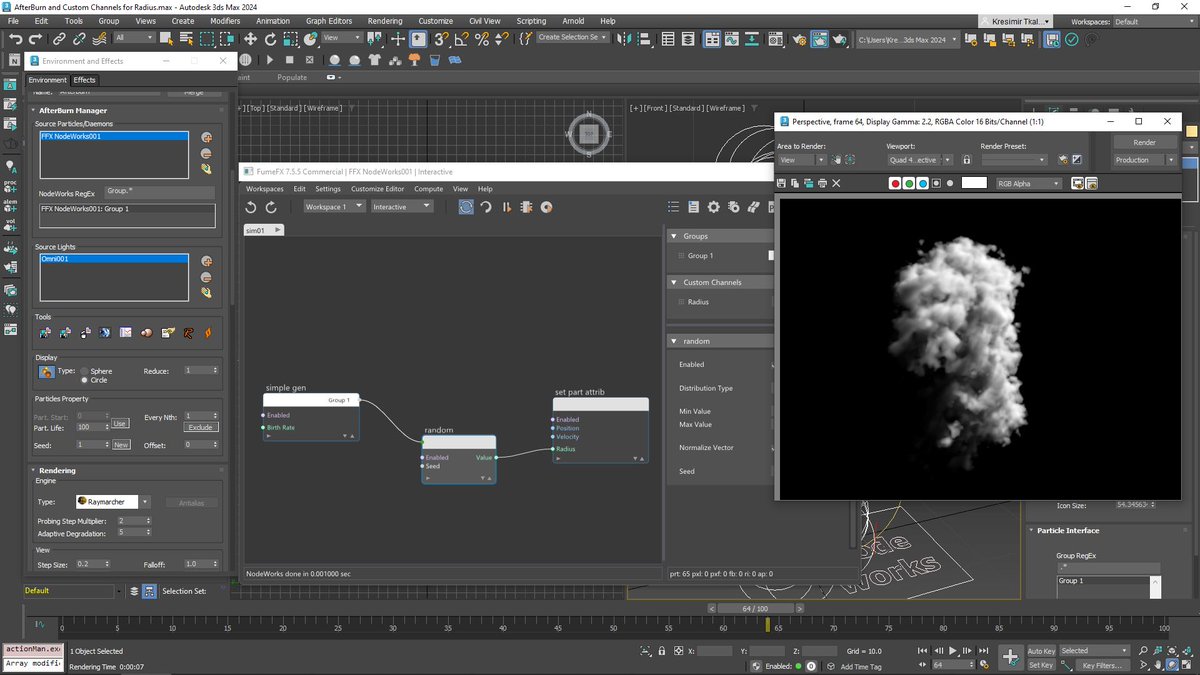Screen dimensions: 1200x675
Task: Activate the Select and Rotate tool
Action: (x=271, y=38)
